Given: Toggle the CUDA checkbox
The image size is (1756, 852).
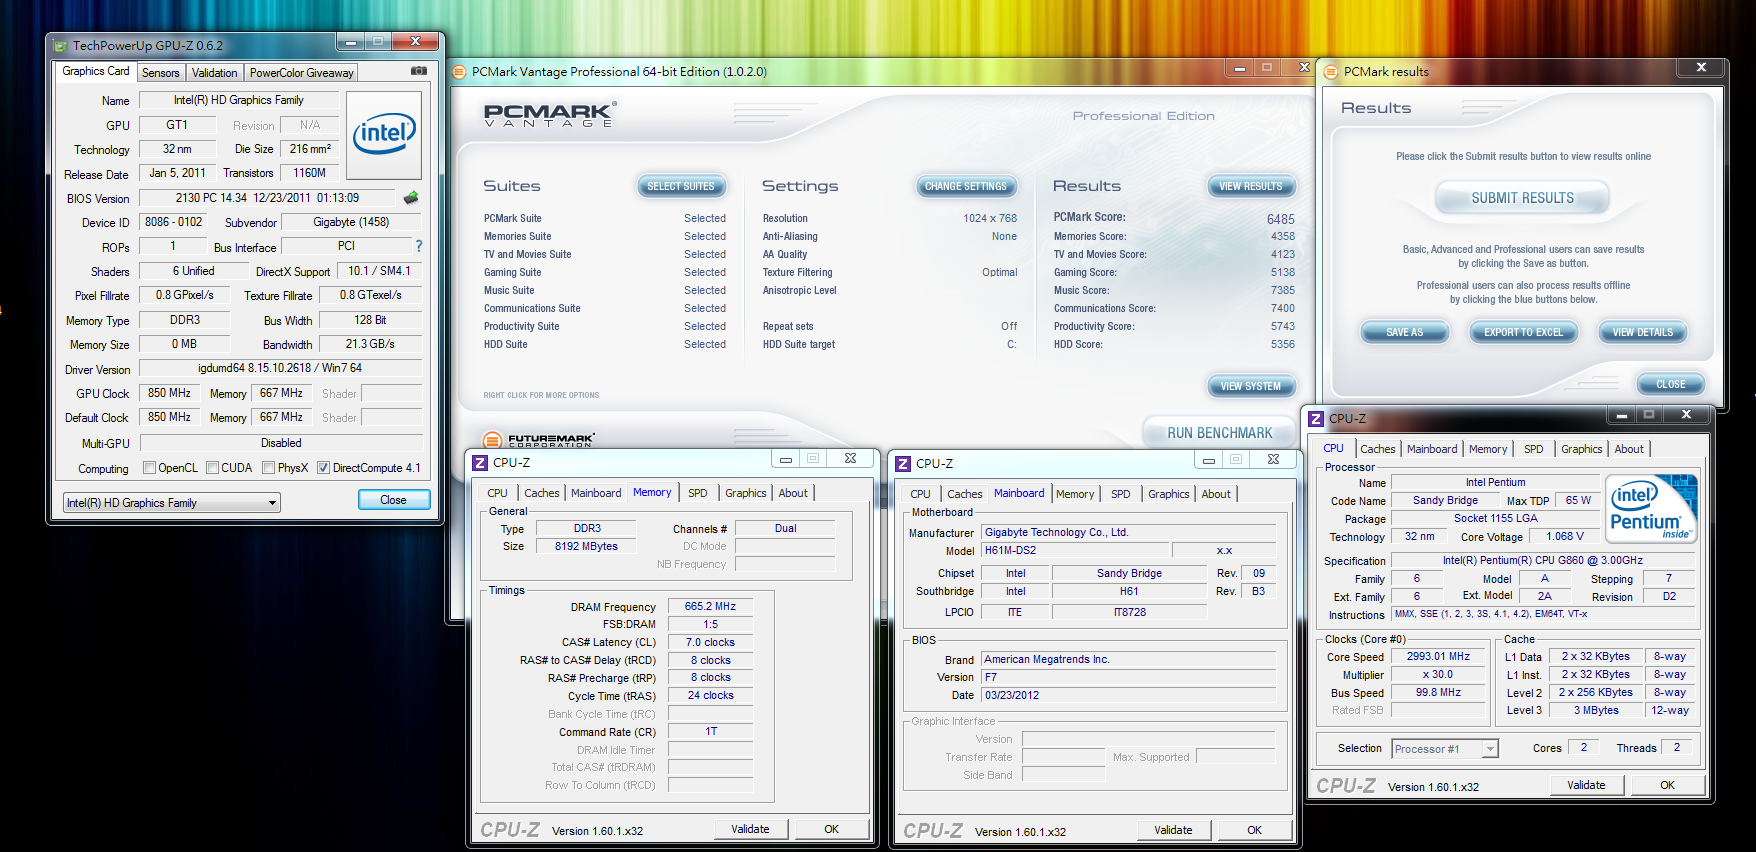Looking at the screenshot, I should pos(212,468).
